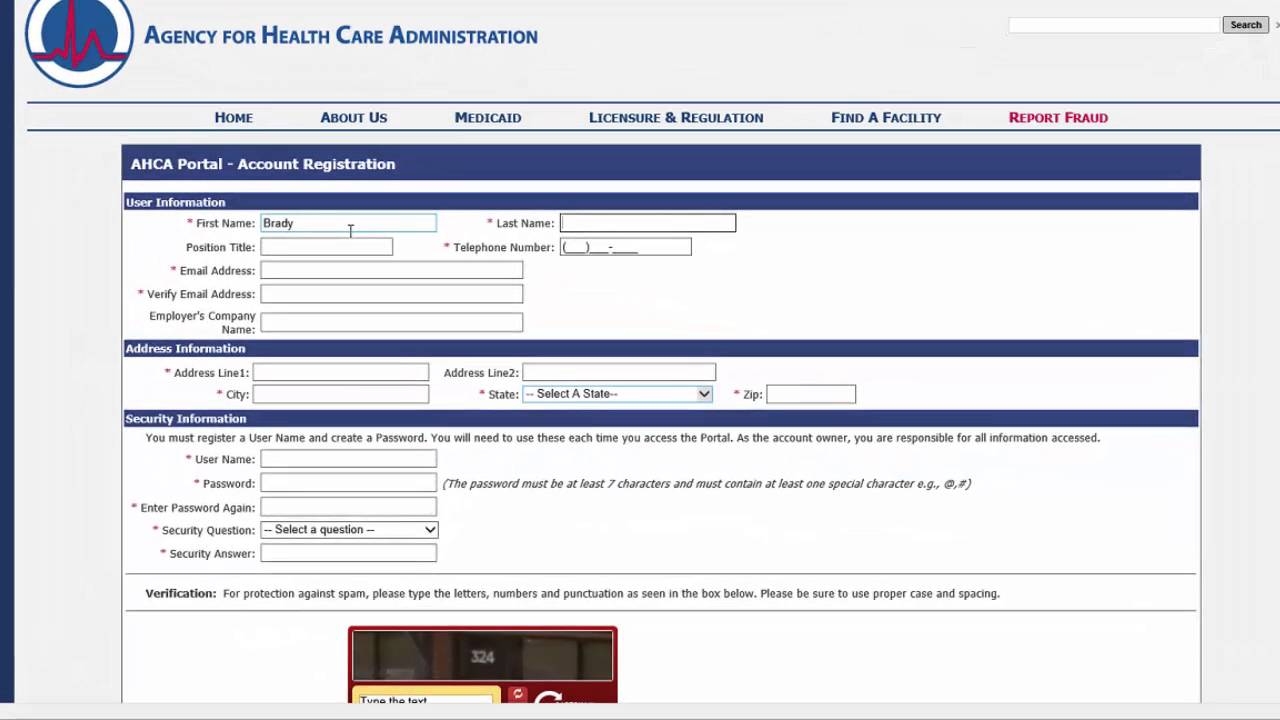Go to the About Us page
The image size is (1280, 720).
tap(353, 117)
